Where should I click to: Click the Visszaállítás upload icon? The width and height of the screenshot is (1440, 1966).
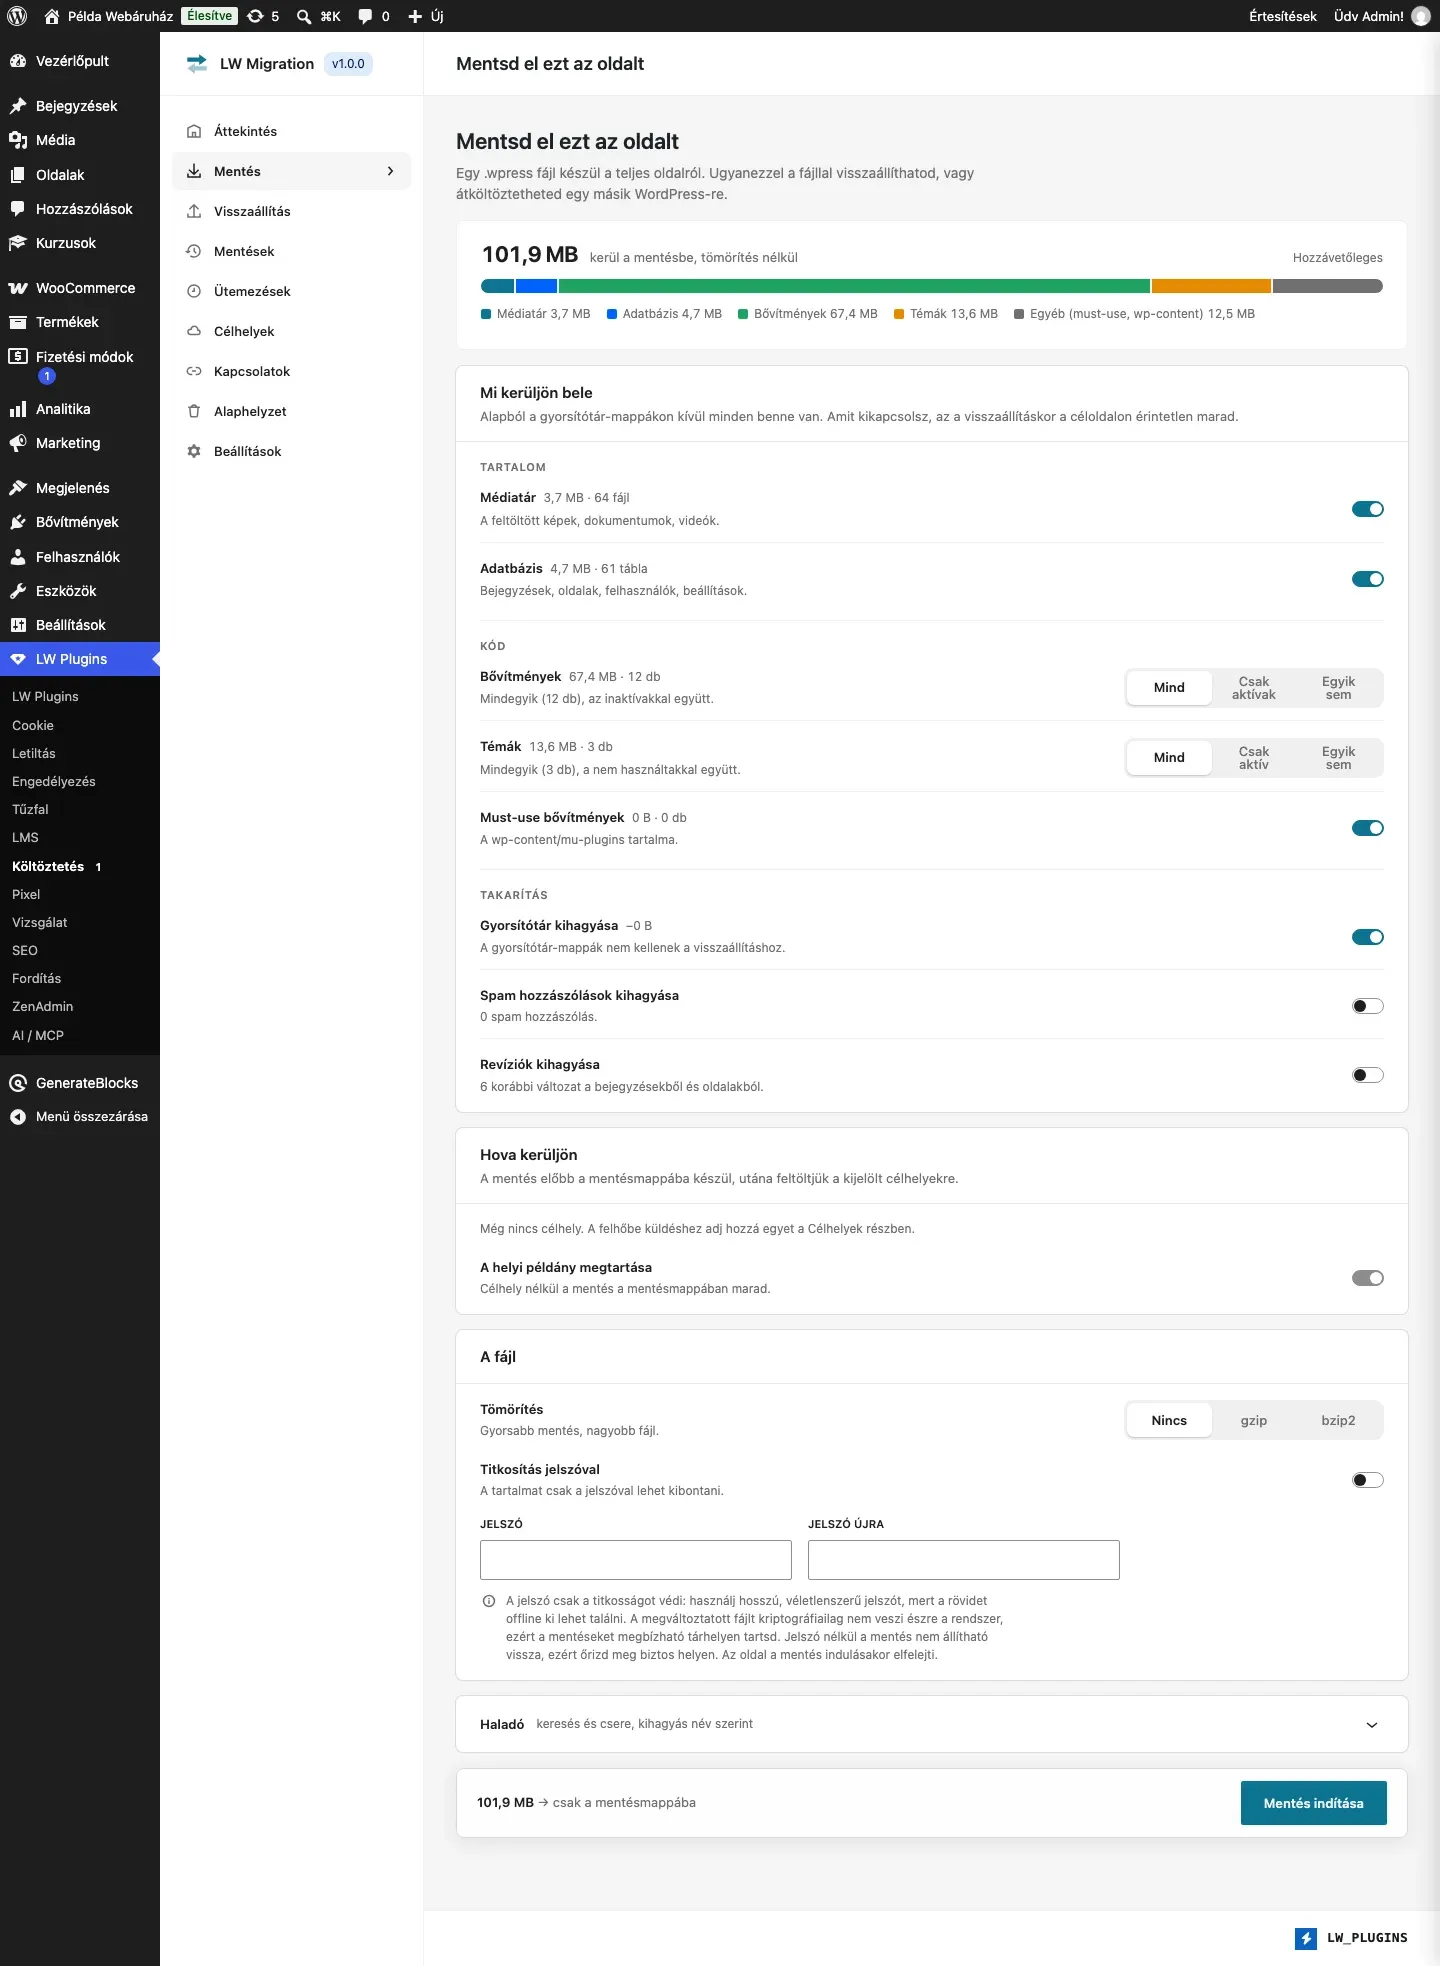coord(194,211)
